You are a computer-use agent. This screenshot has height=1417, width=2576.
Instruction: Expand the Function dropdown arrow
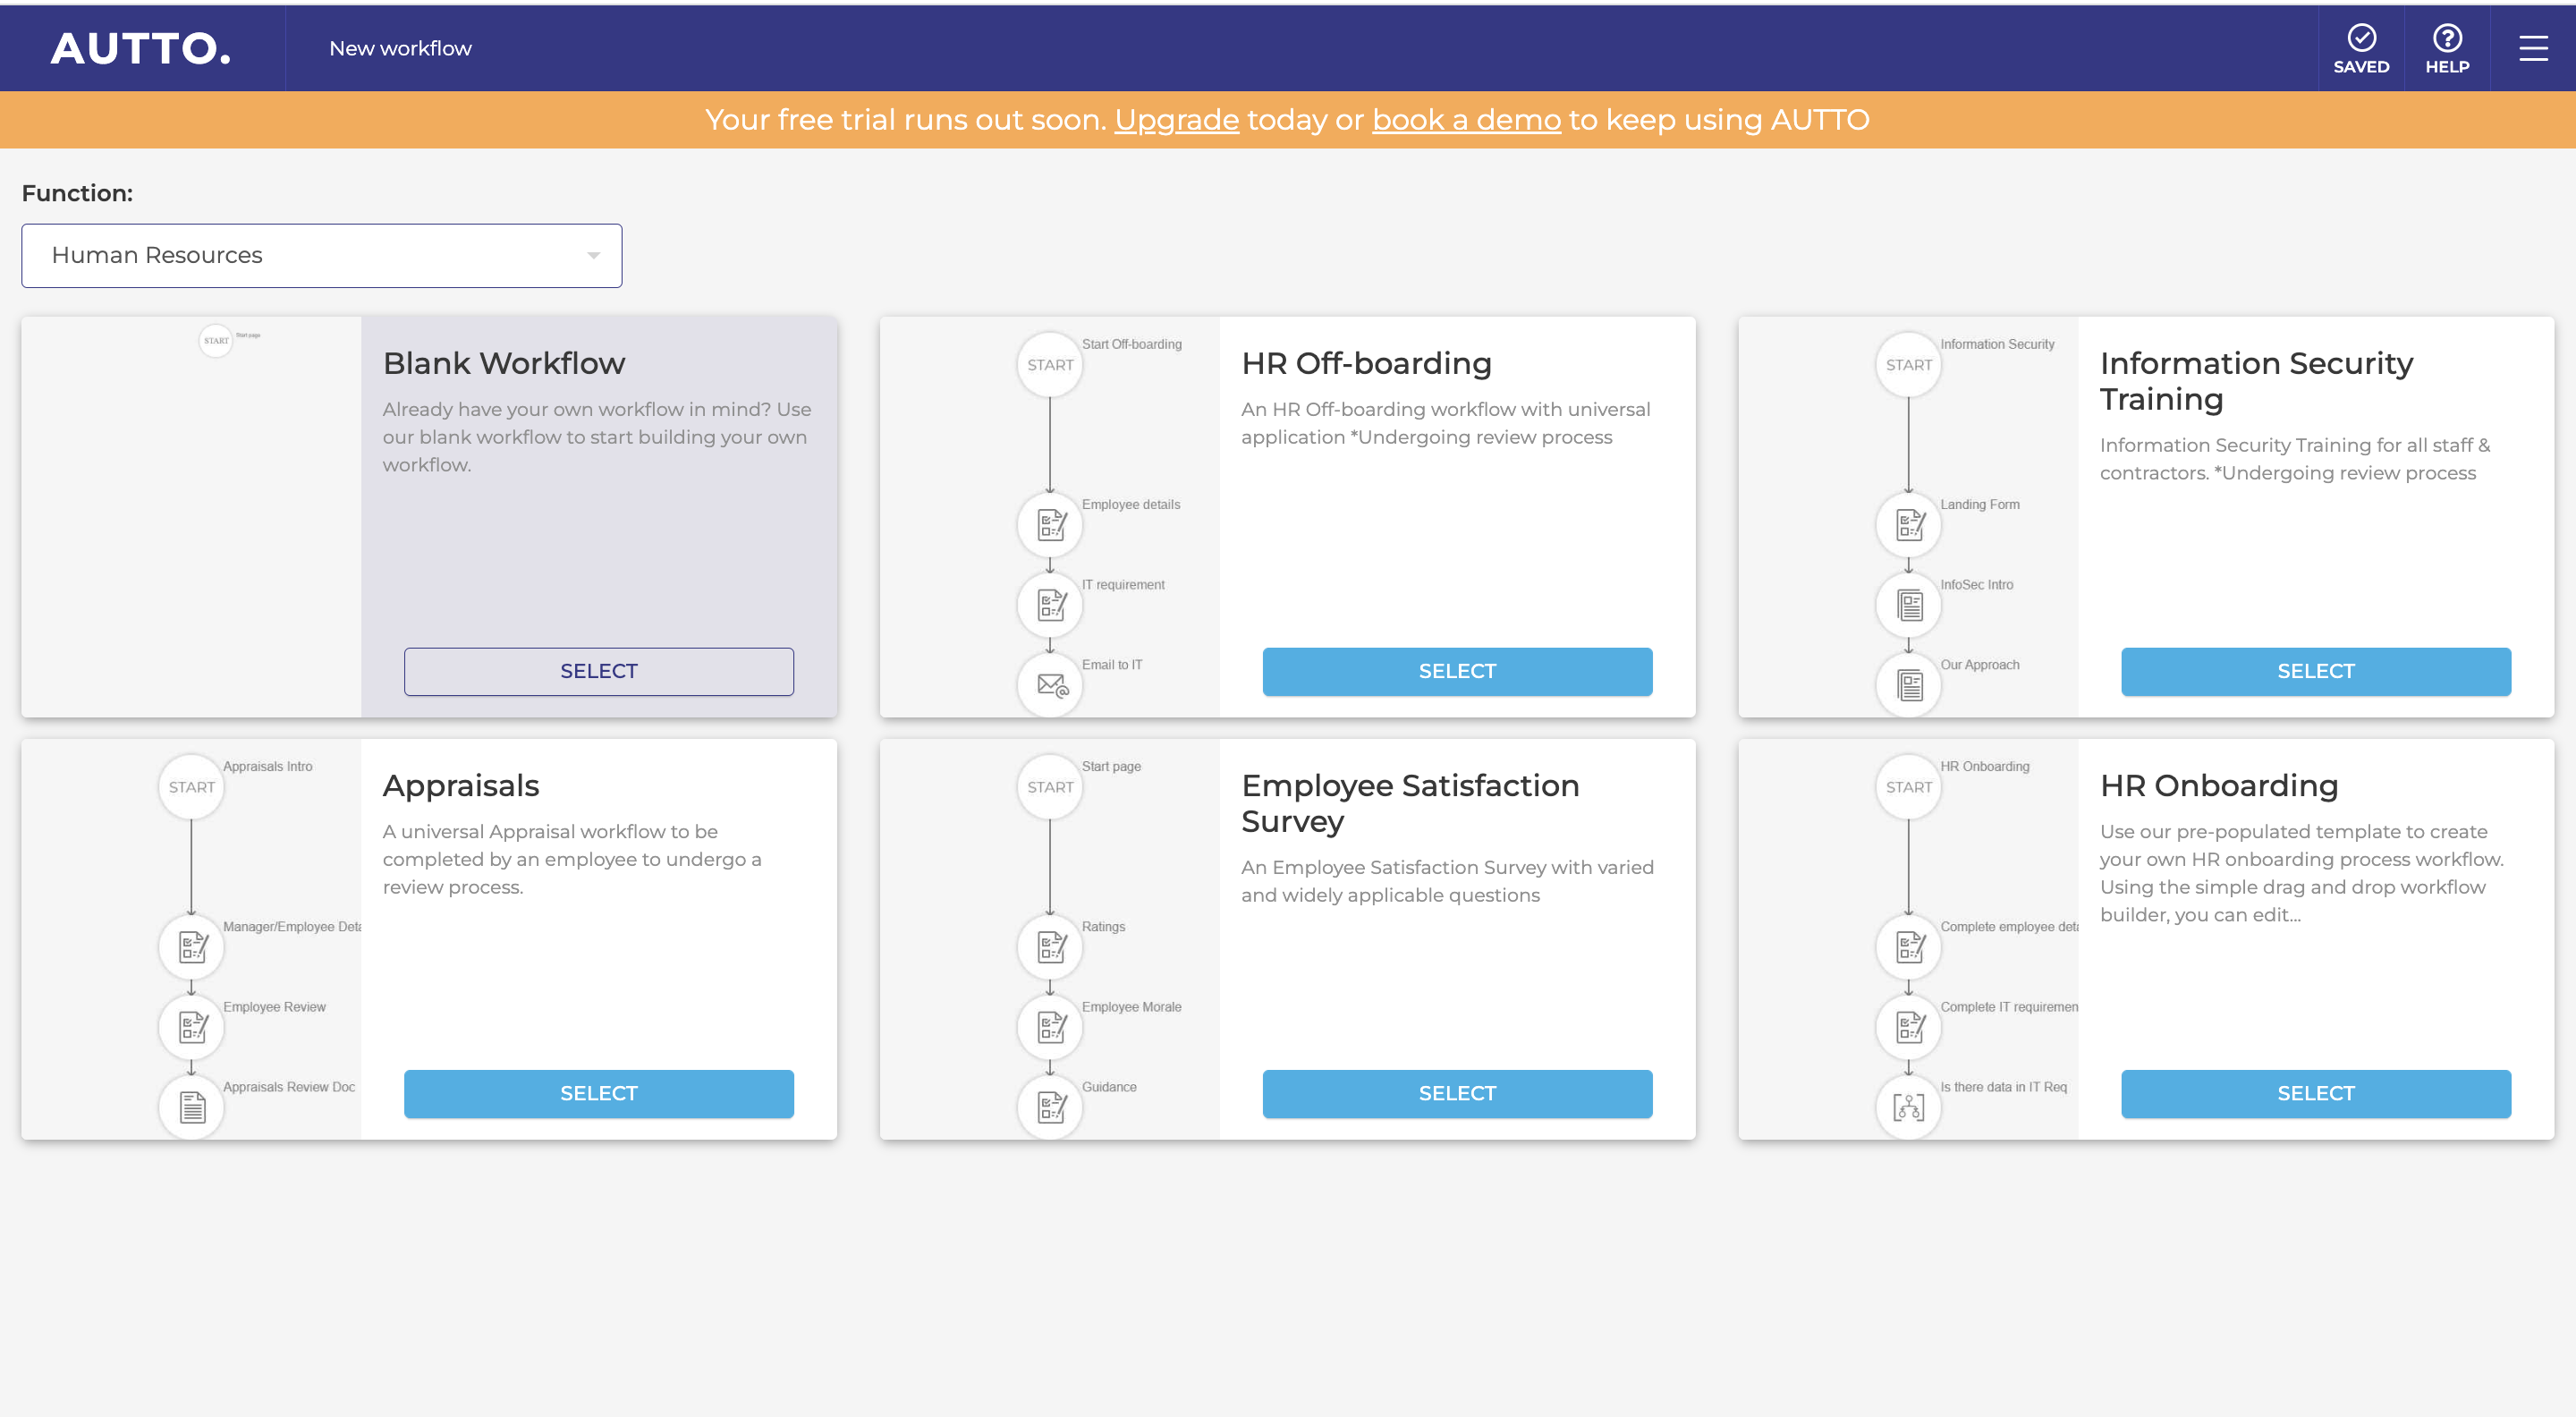coord(593,256)
